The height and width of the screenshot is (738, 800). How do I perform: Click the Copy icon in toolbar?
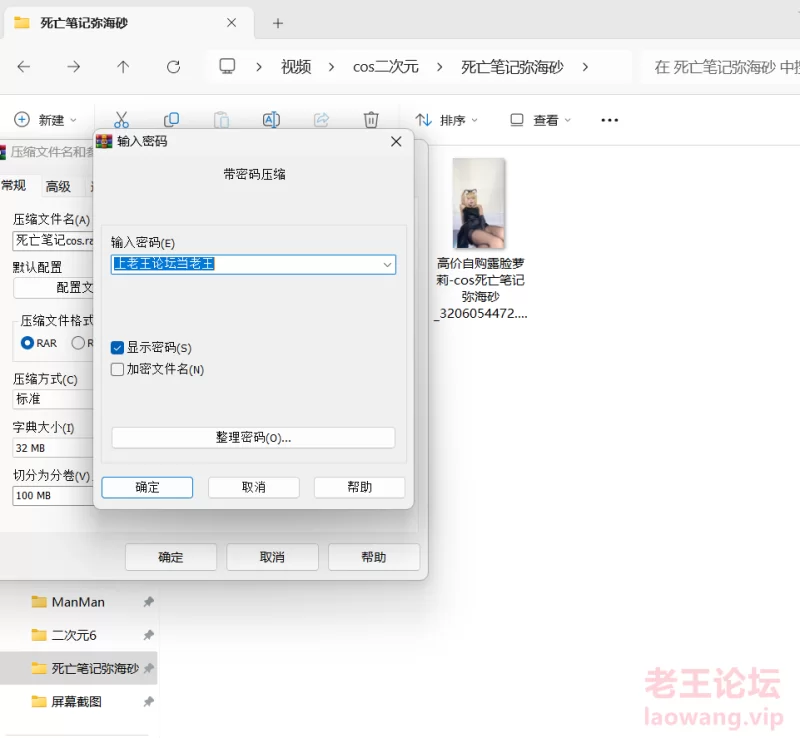(x=171, y=120)
